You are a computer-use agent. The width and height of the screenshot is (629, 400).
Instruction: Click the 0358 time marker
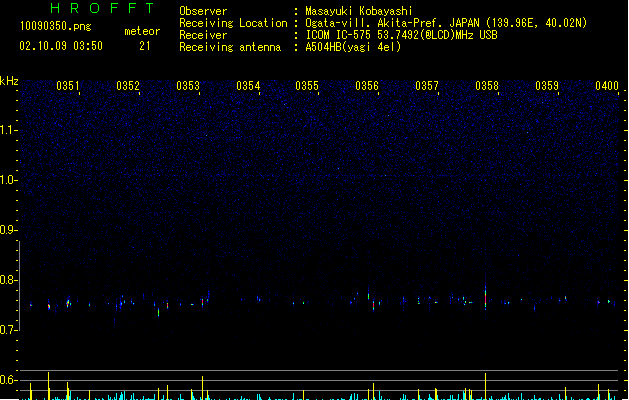tap(487, 86)
